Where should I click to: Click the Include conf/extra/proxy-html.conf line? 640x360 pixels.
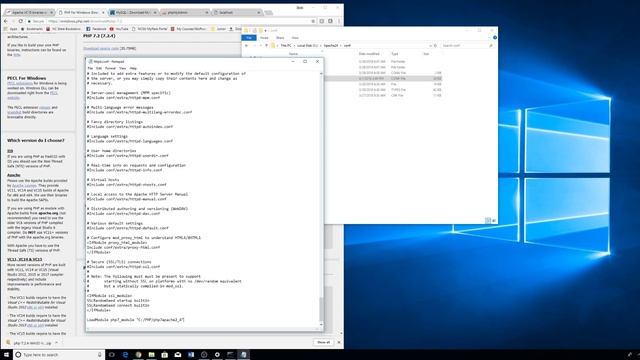[123, 247]
